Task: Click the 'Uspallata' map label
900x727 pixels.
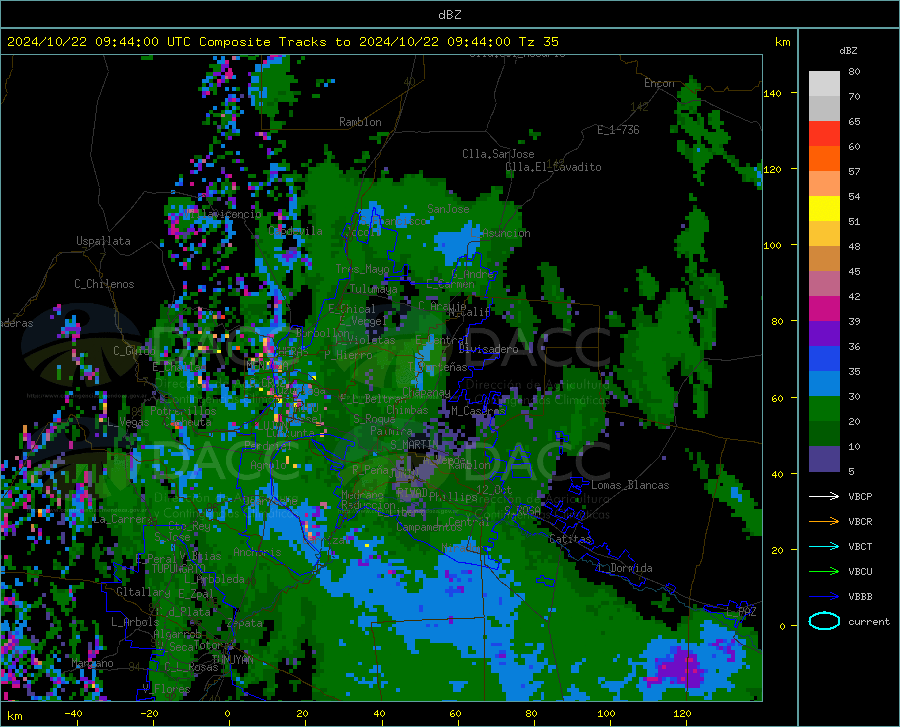Action: pos(103,241)
